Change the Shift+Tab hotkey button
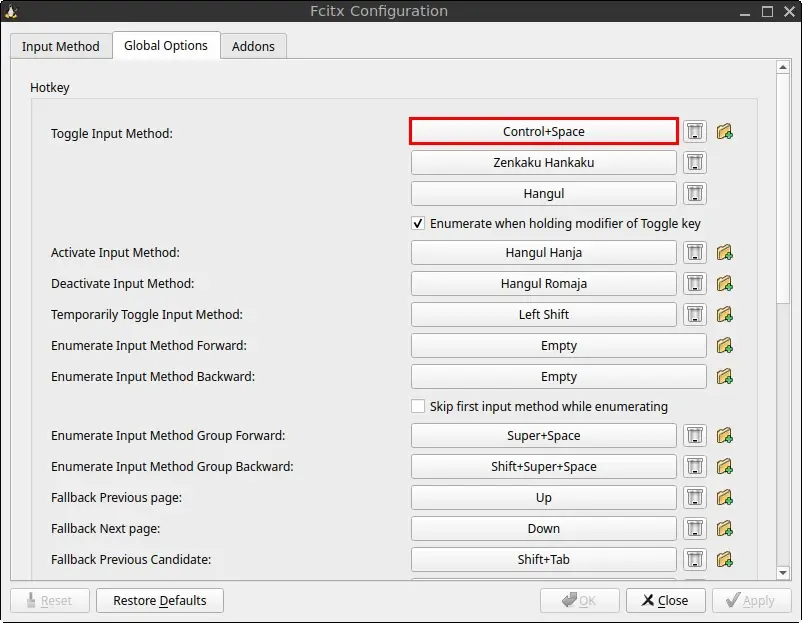 pos(544,559)
